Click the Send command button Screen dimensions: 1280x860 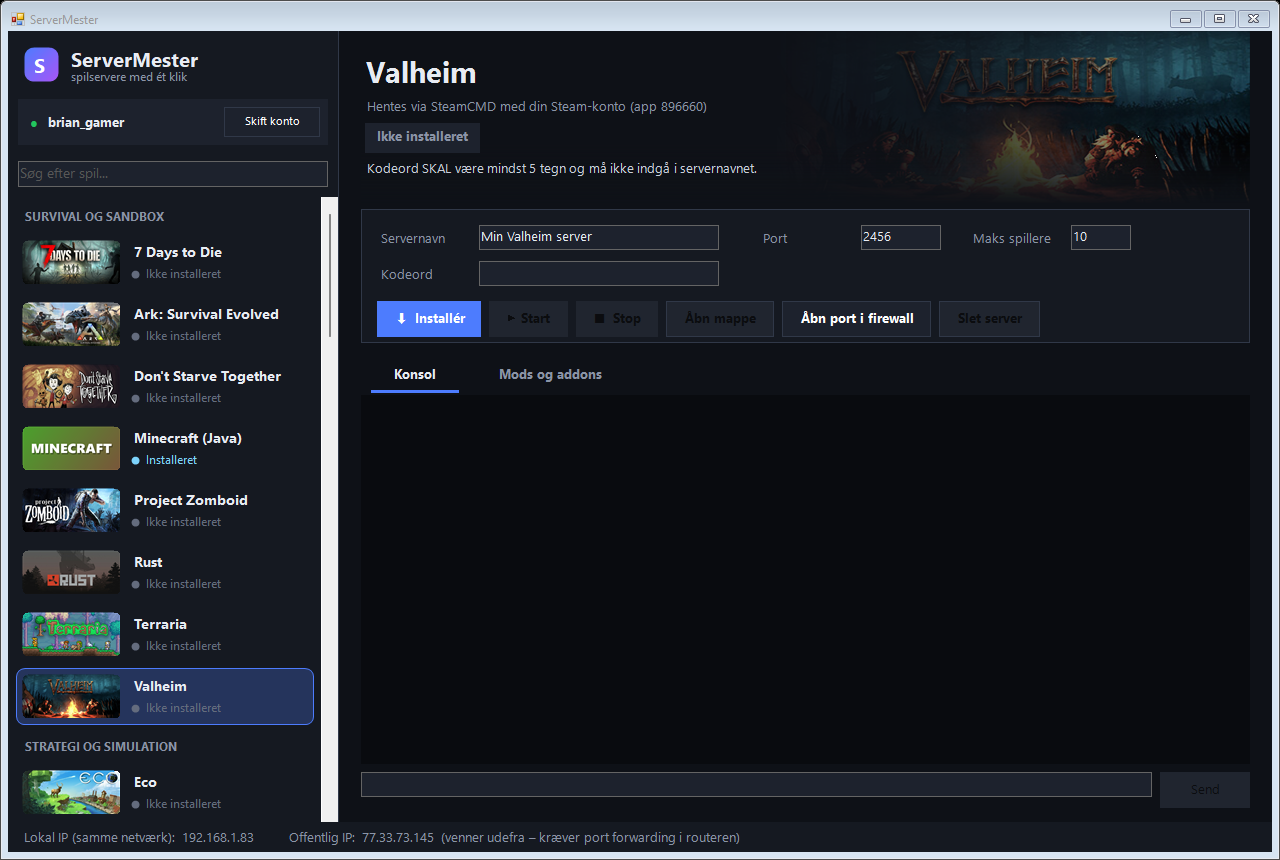[1205, 790]
